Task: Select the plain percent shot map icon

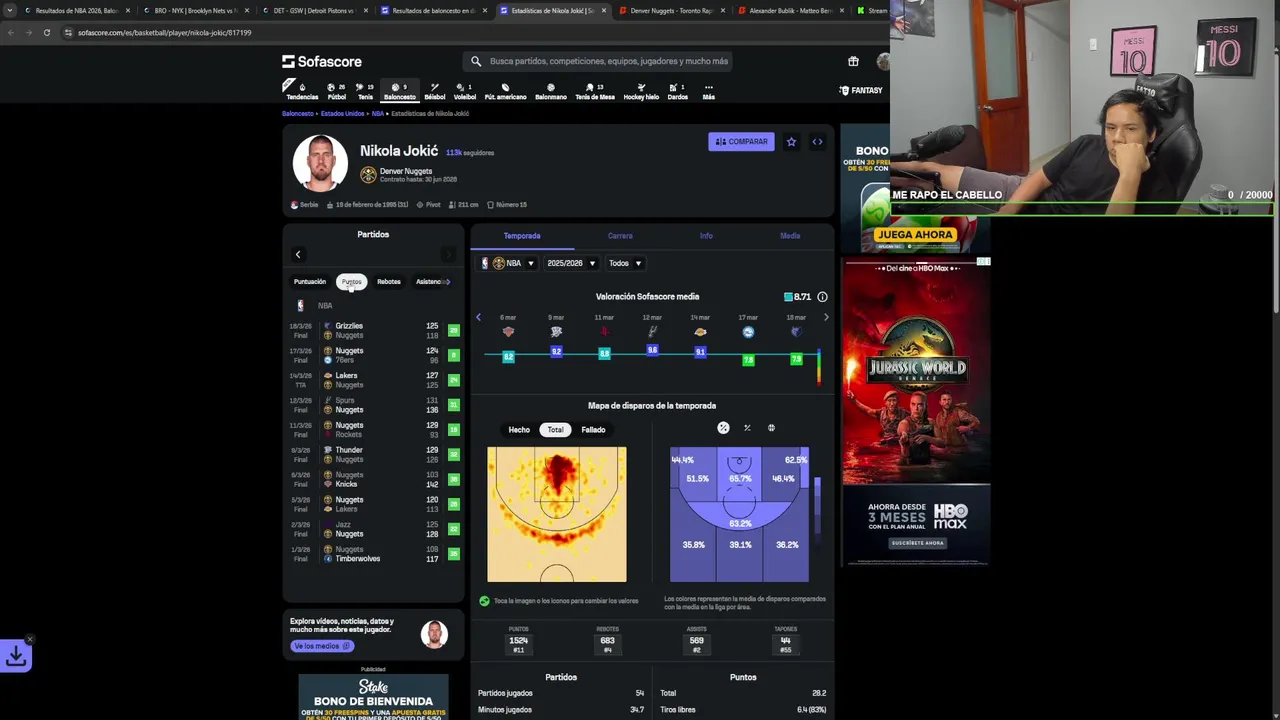Action: (x=747, y=428)
